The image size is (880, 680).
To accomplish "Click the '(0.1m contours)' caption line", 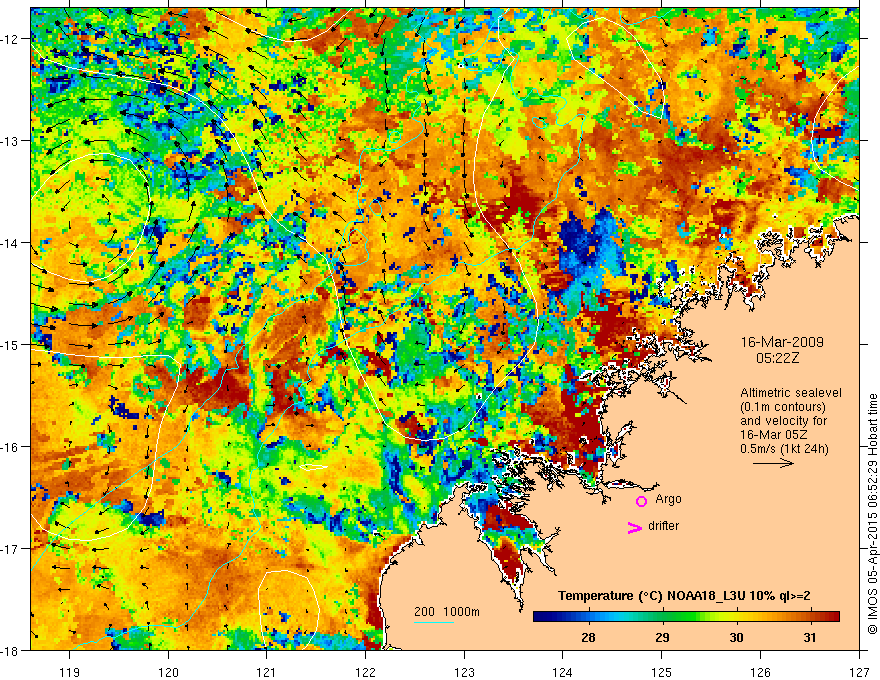I will (x=783, y=407).
